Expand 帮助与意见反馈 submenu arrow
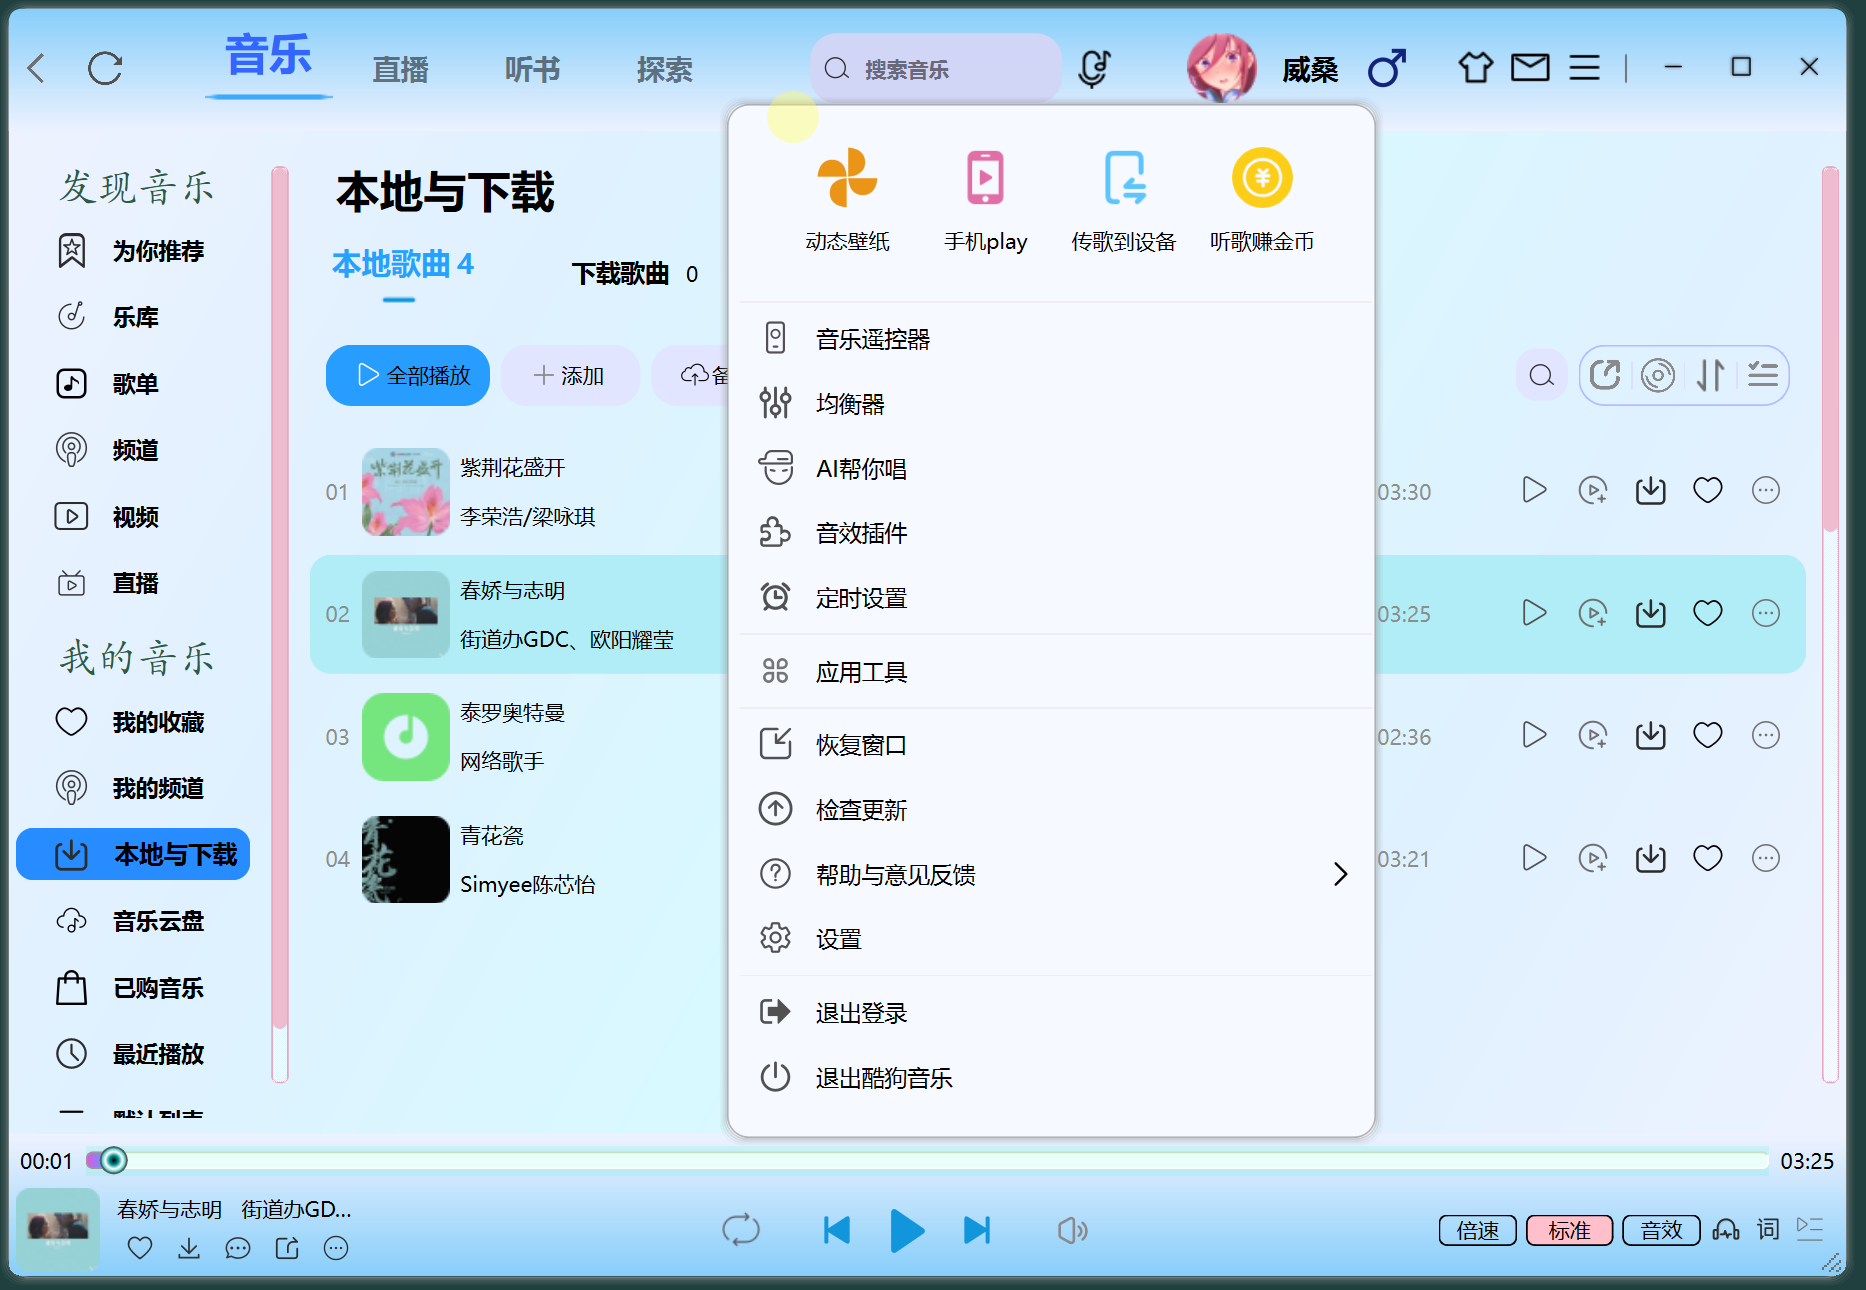The height and width of the screenshot is (1290, 1866). (x=1340, y=875)
